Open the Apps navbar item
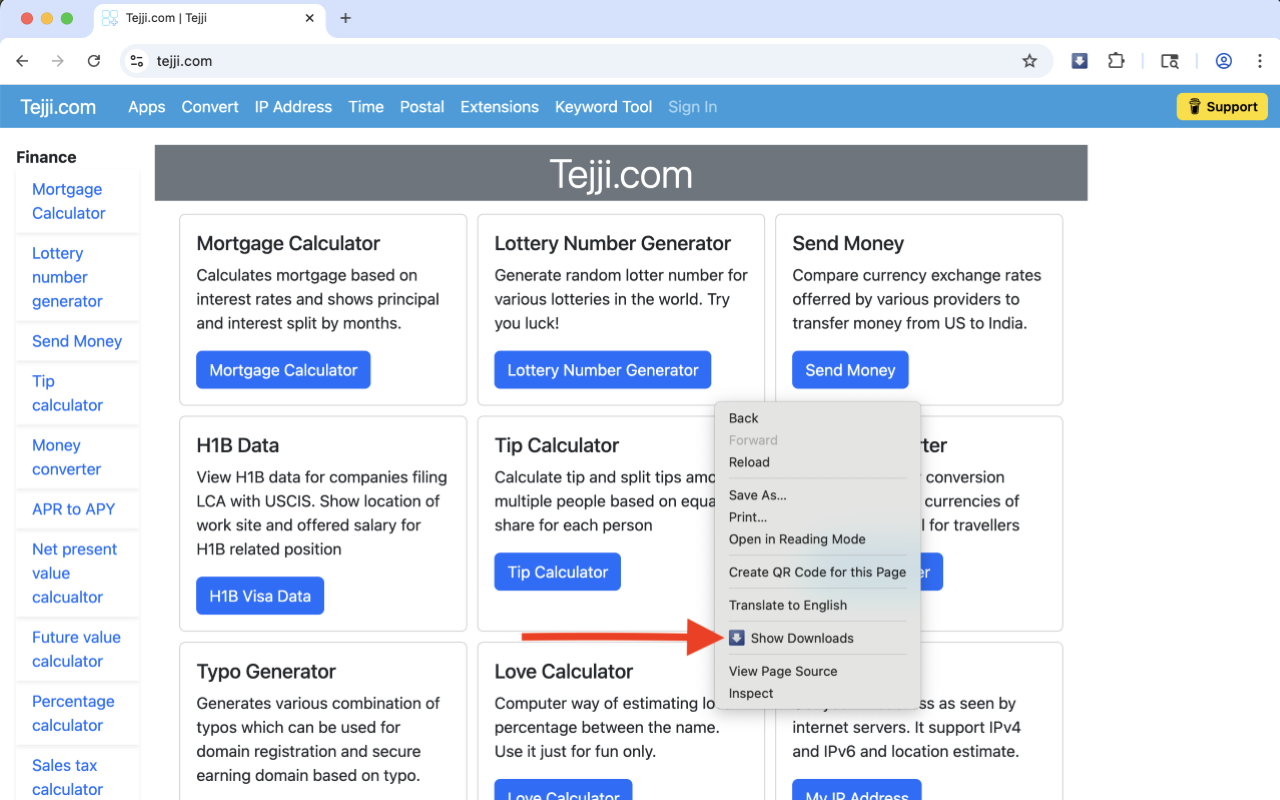 click(x=147, y=107)
